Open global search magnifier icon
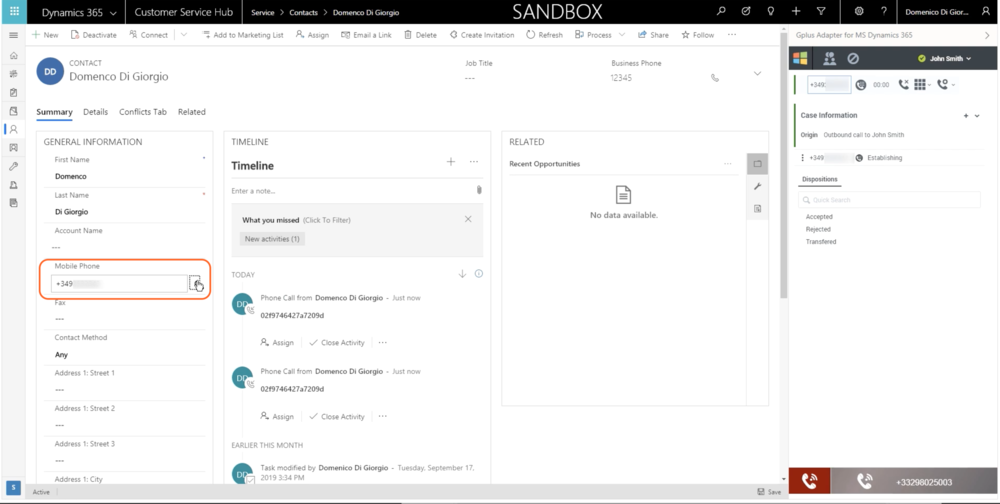 click(x=721, y=11)
